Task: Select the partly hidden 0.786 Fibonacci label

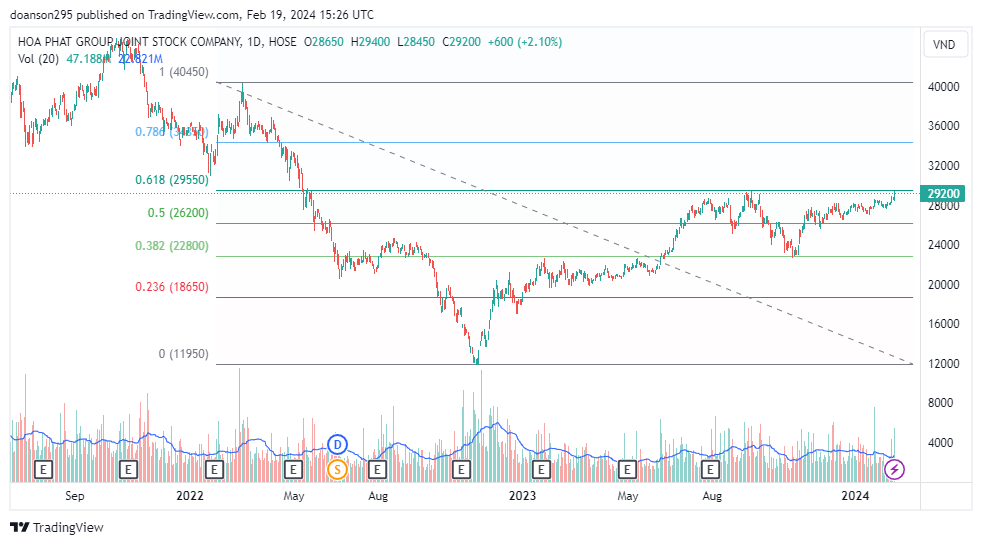Action: pyautogui.click(x=172, y=132)
